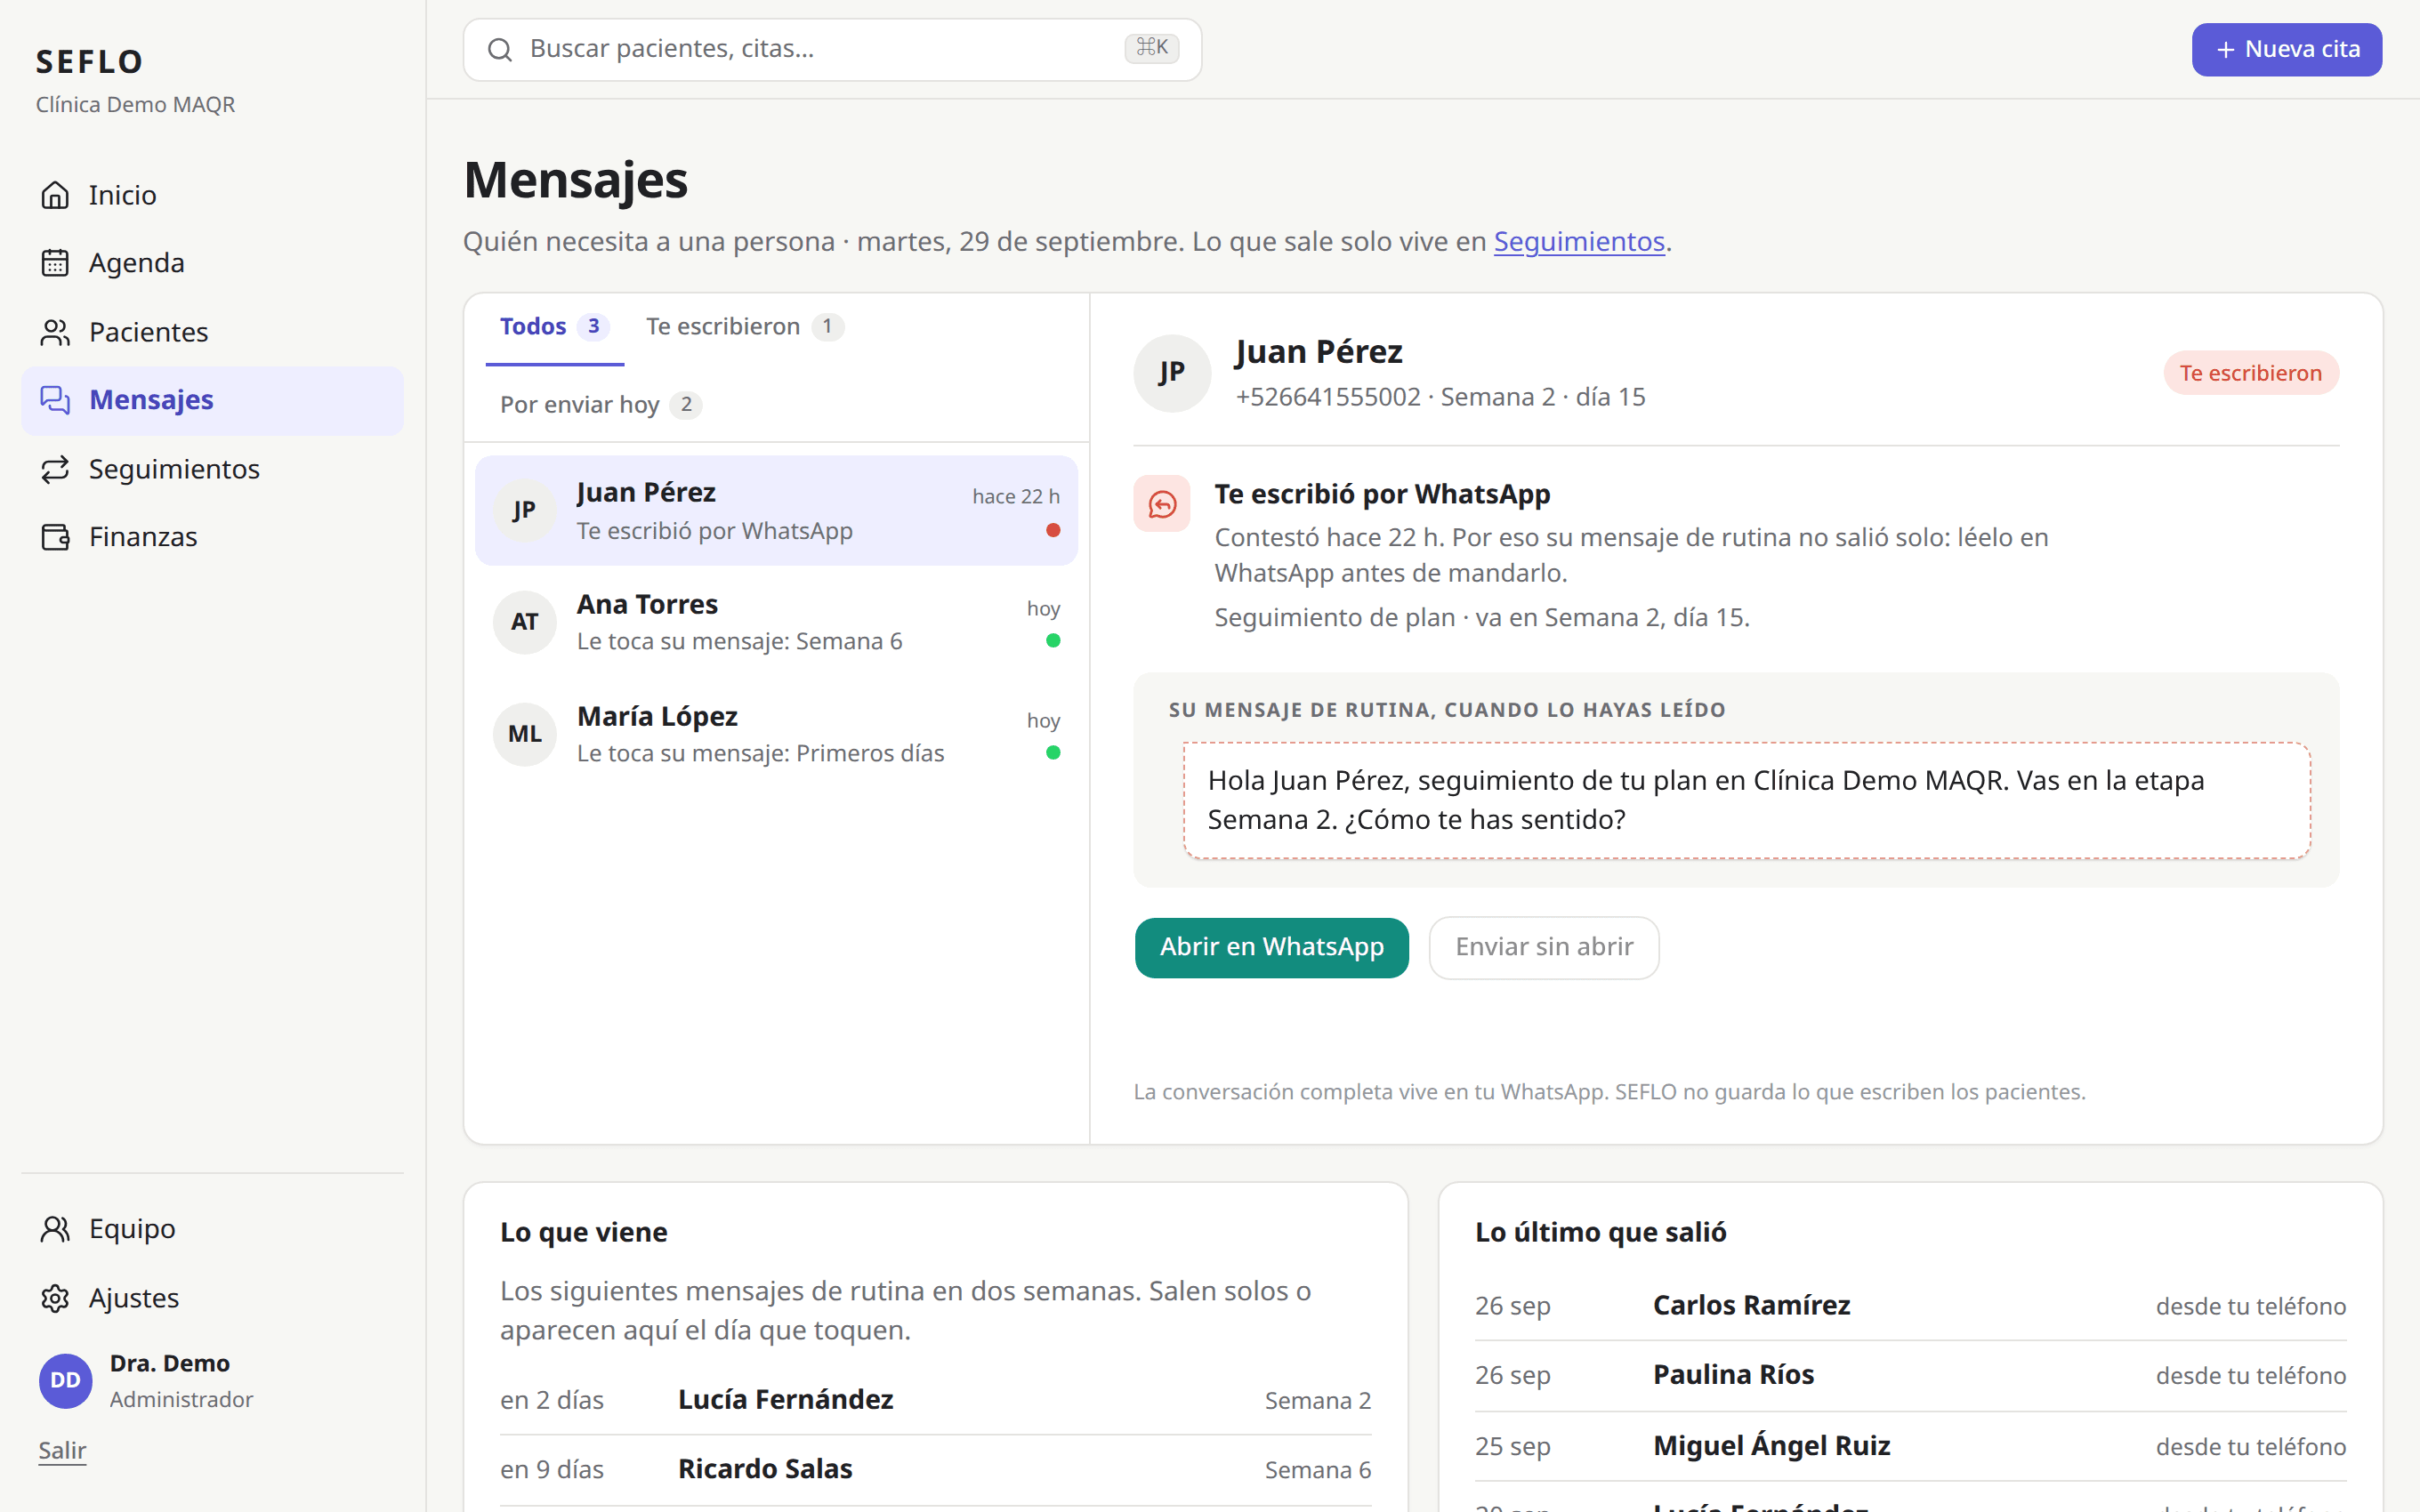This screenshot has width=2420, height=1512.
Task: Open the Finanzas wallet icon
Action: [55, 537]
